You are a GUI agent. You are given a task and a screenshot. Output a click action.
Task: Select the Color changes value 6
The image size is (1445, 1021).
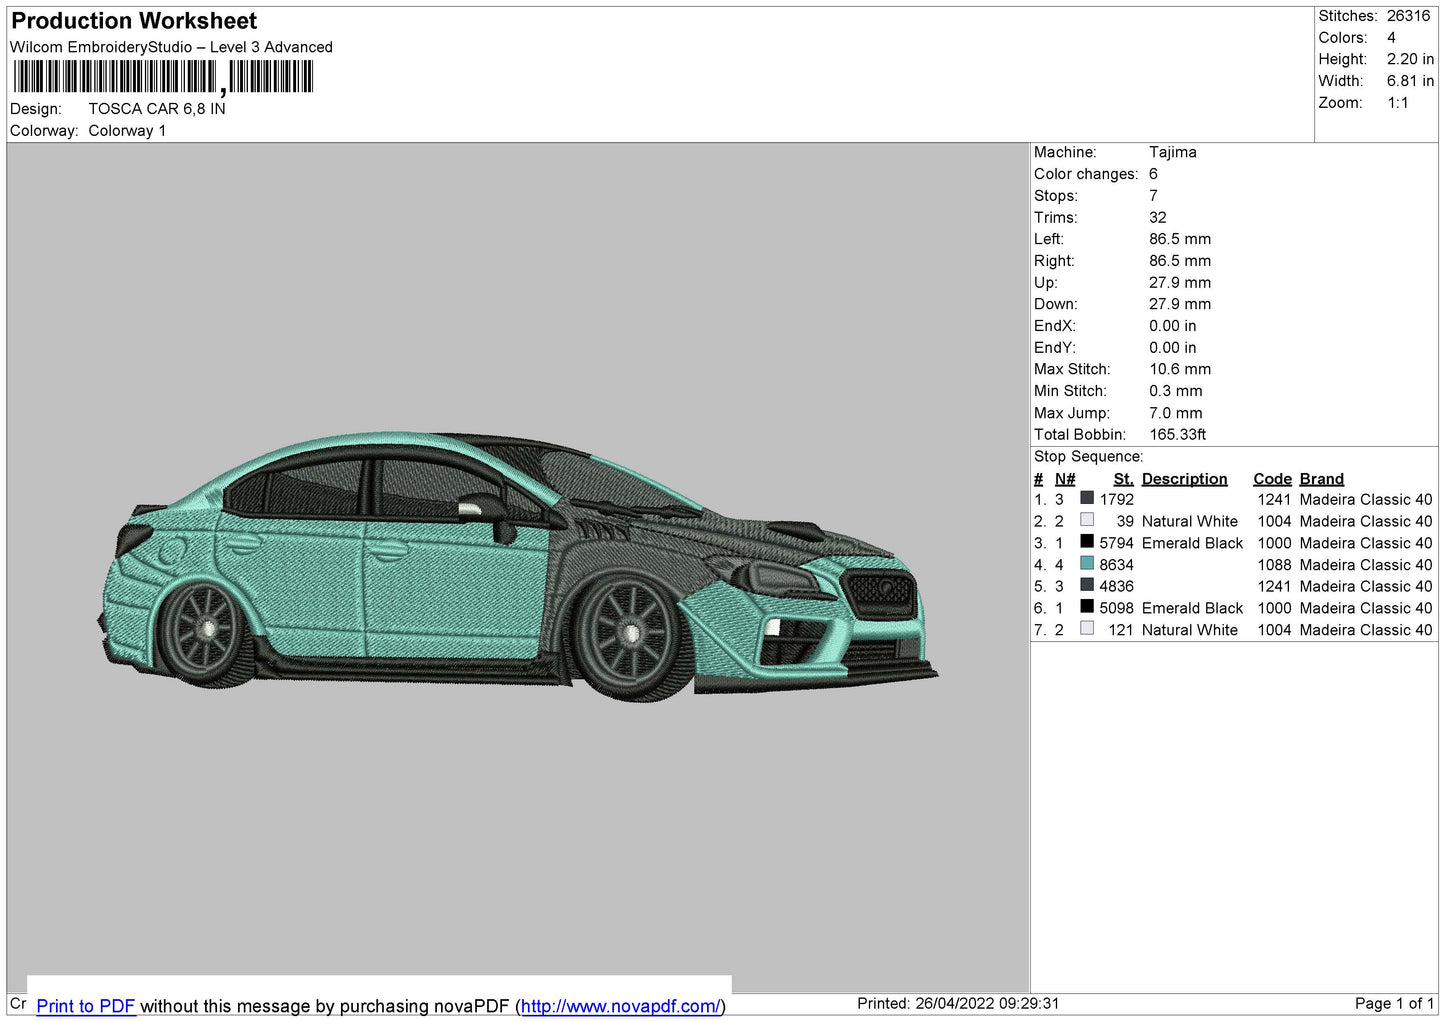1153,174
